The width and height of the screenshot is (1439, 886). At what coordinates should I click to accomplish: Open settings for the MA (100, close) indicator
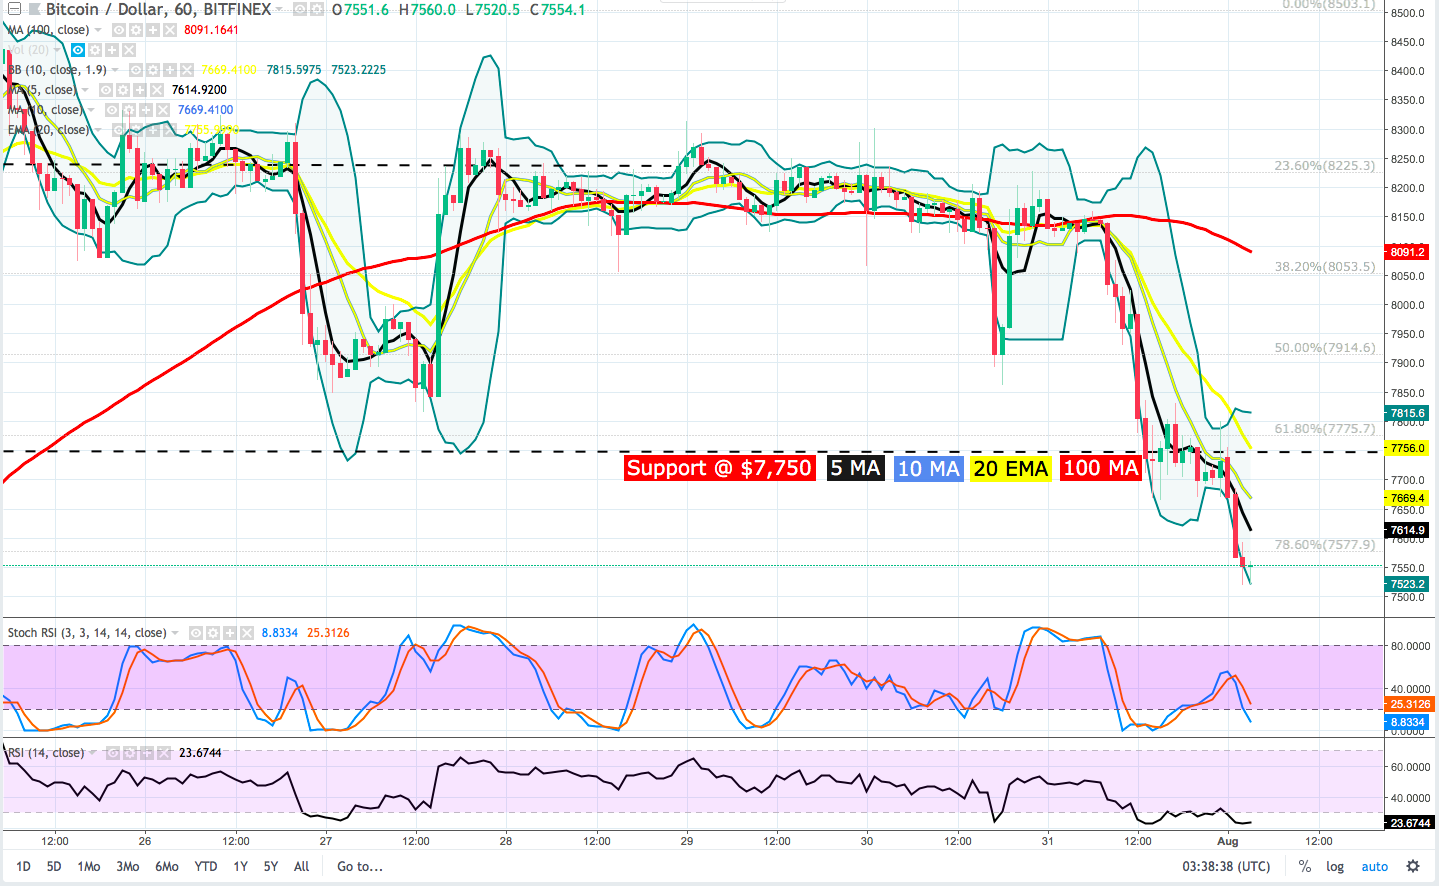click(x=135, y=30)
